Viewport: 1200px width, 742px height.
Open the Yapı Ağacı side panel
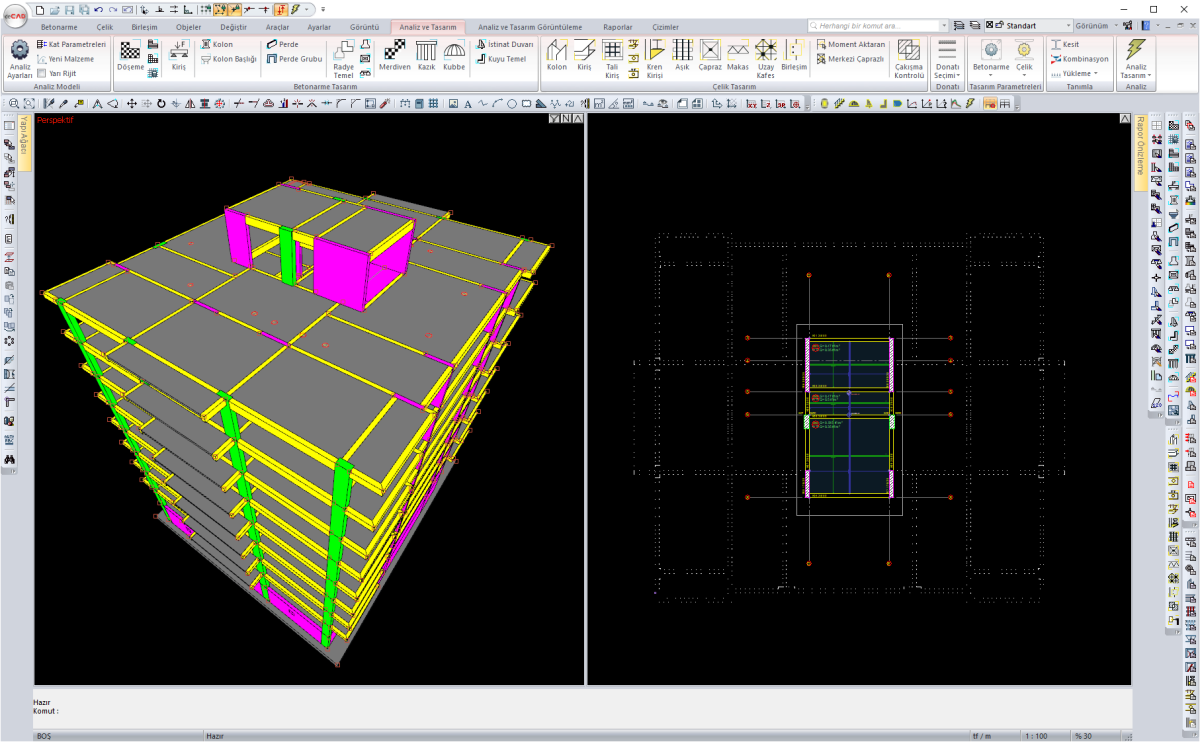pyautogui.click(x=25, y=142)
